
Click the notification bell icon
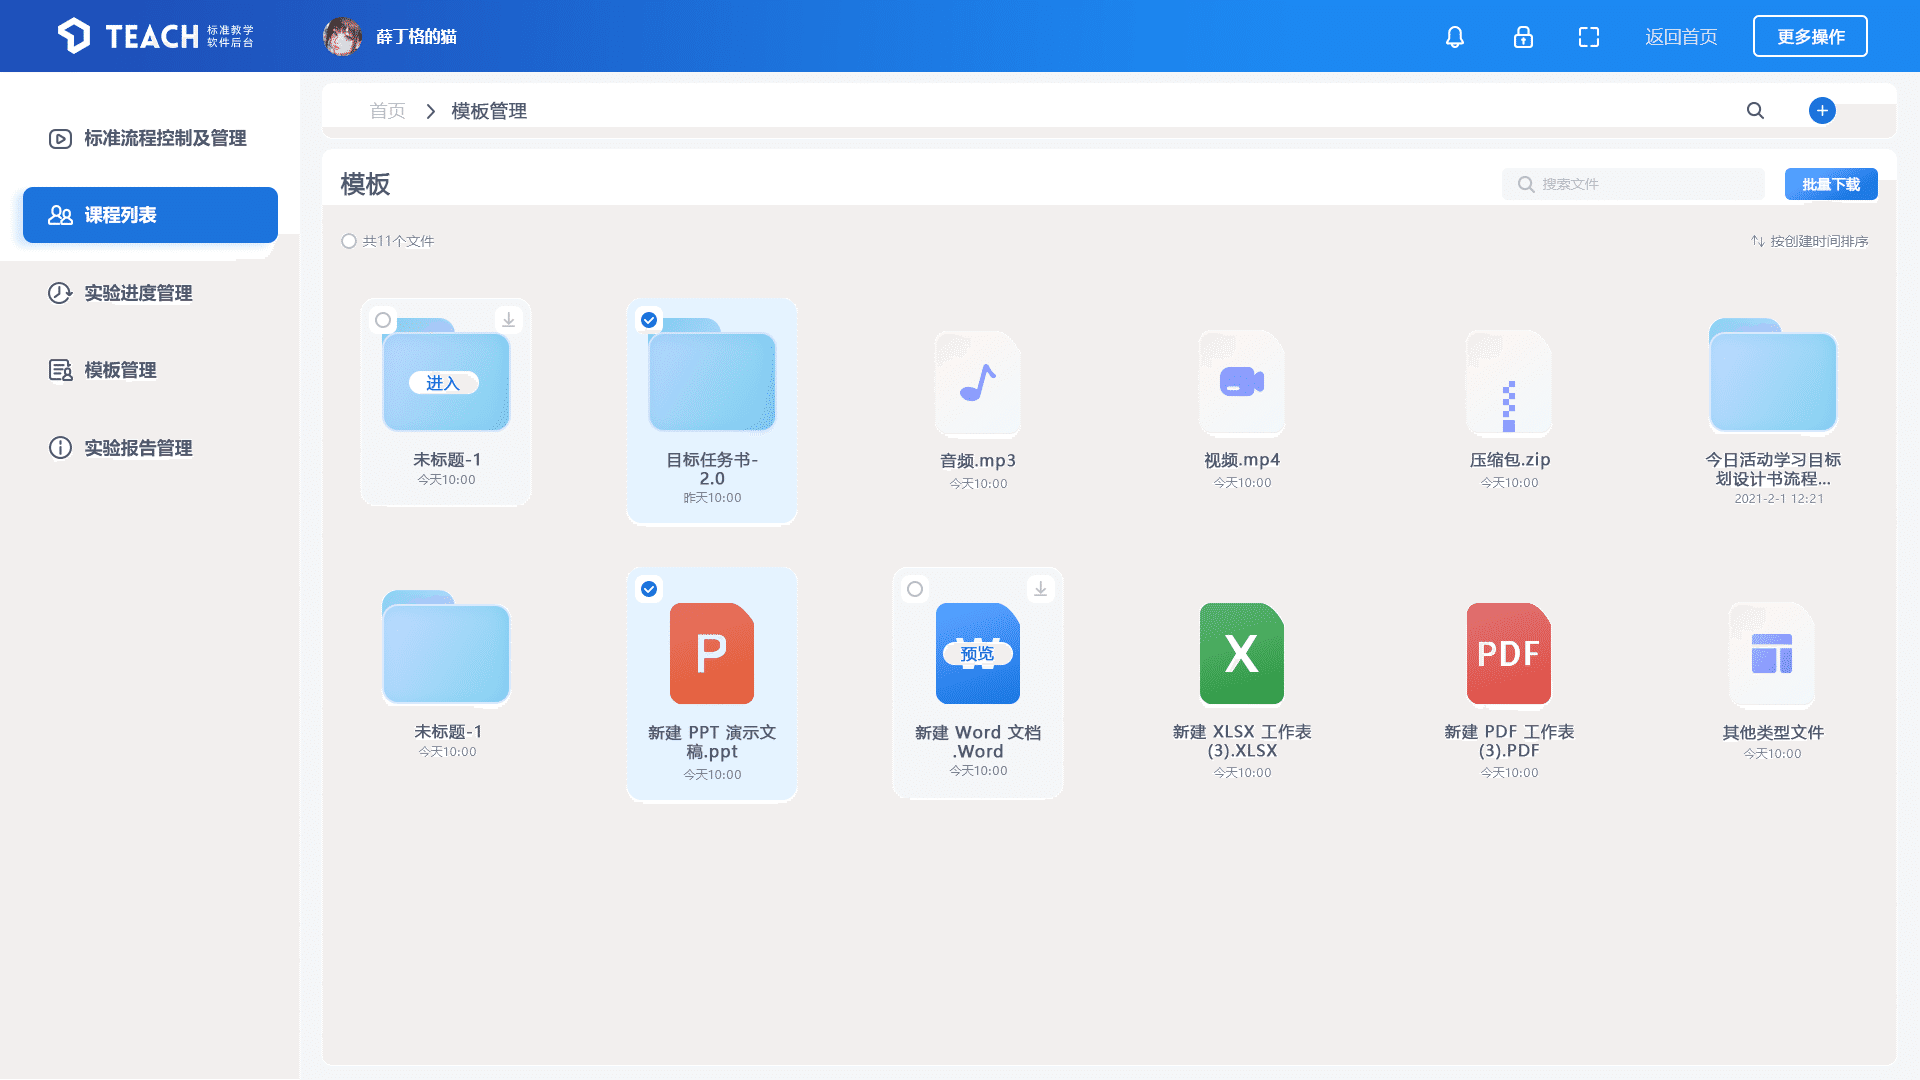coord(1455,37)
